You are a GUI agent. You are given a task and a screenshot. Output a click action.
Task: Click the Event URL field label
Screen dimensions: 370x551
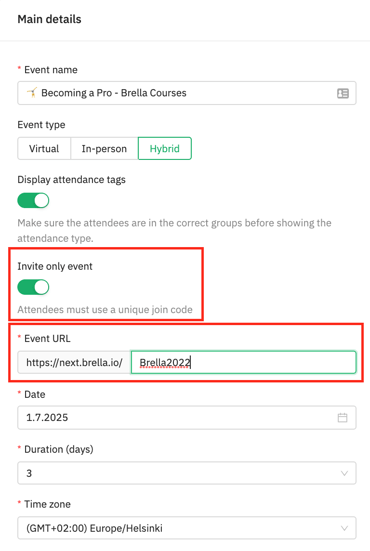point(47,339)
